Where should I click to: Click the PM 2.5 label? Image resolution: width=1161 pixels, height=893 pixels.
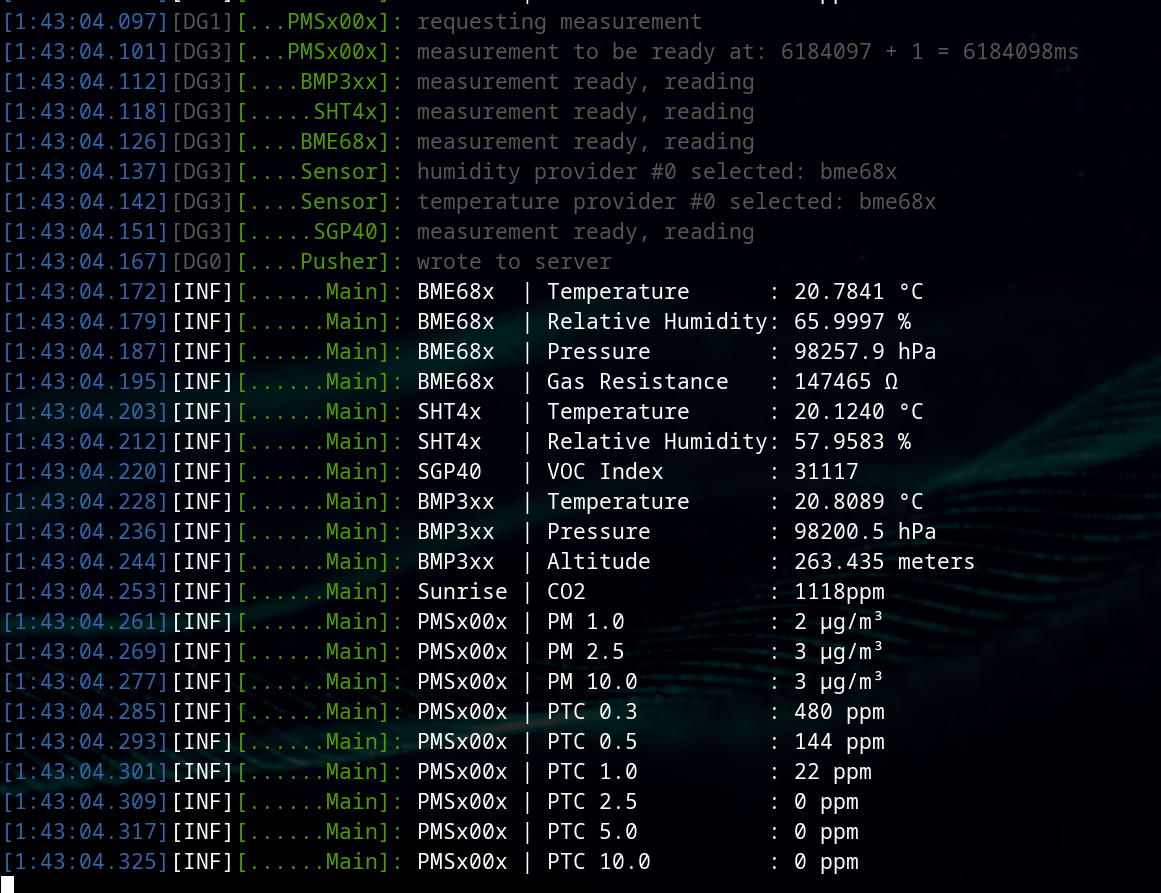(x=586, y=652)
